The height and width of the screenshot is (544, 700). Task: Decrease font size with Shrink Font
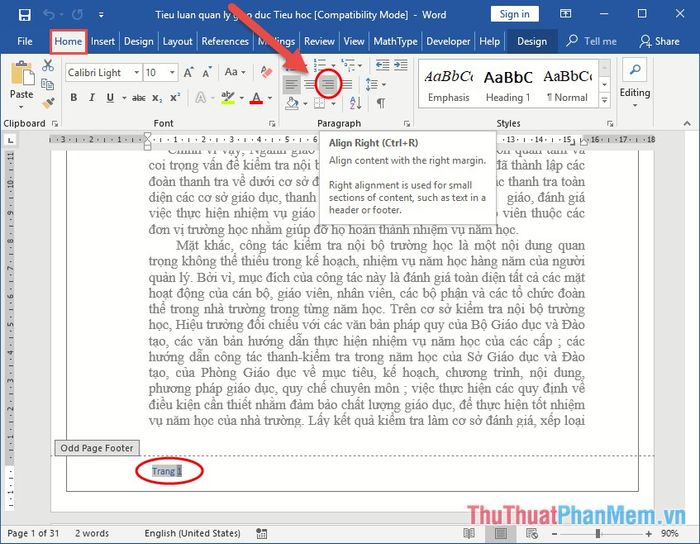[206, 72]
